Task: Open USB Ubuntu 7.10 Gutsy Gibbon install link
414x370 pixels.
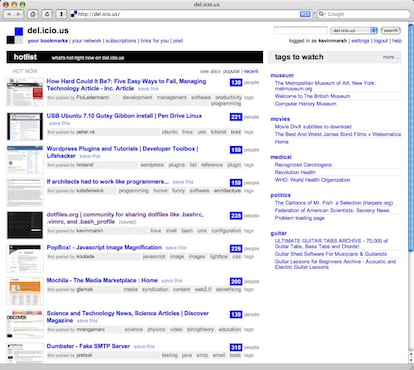Action: click(124, 116)
